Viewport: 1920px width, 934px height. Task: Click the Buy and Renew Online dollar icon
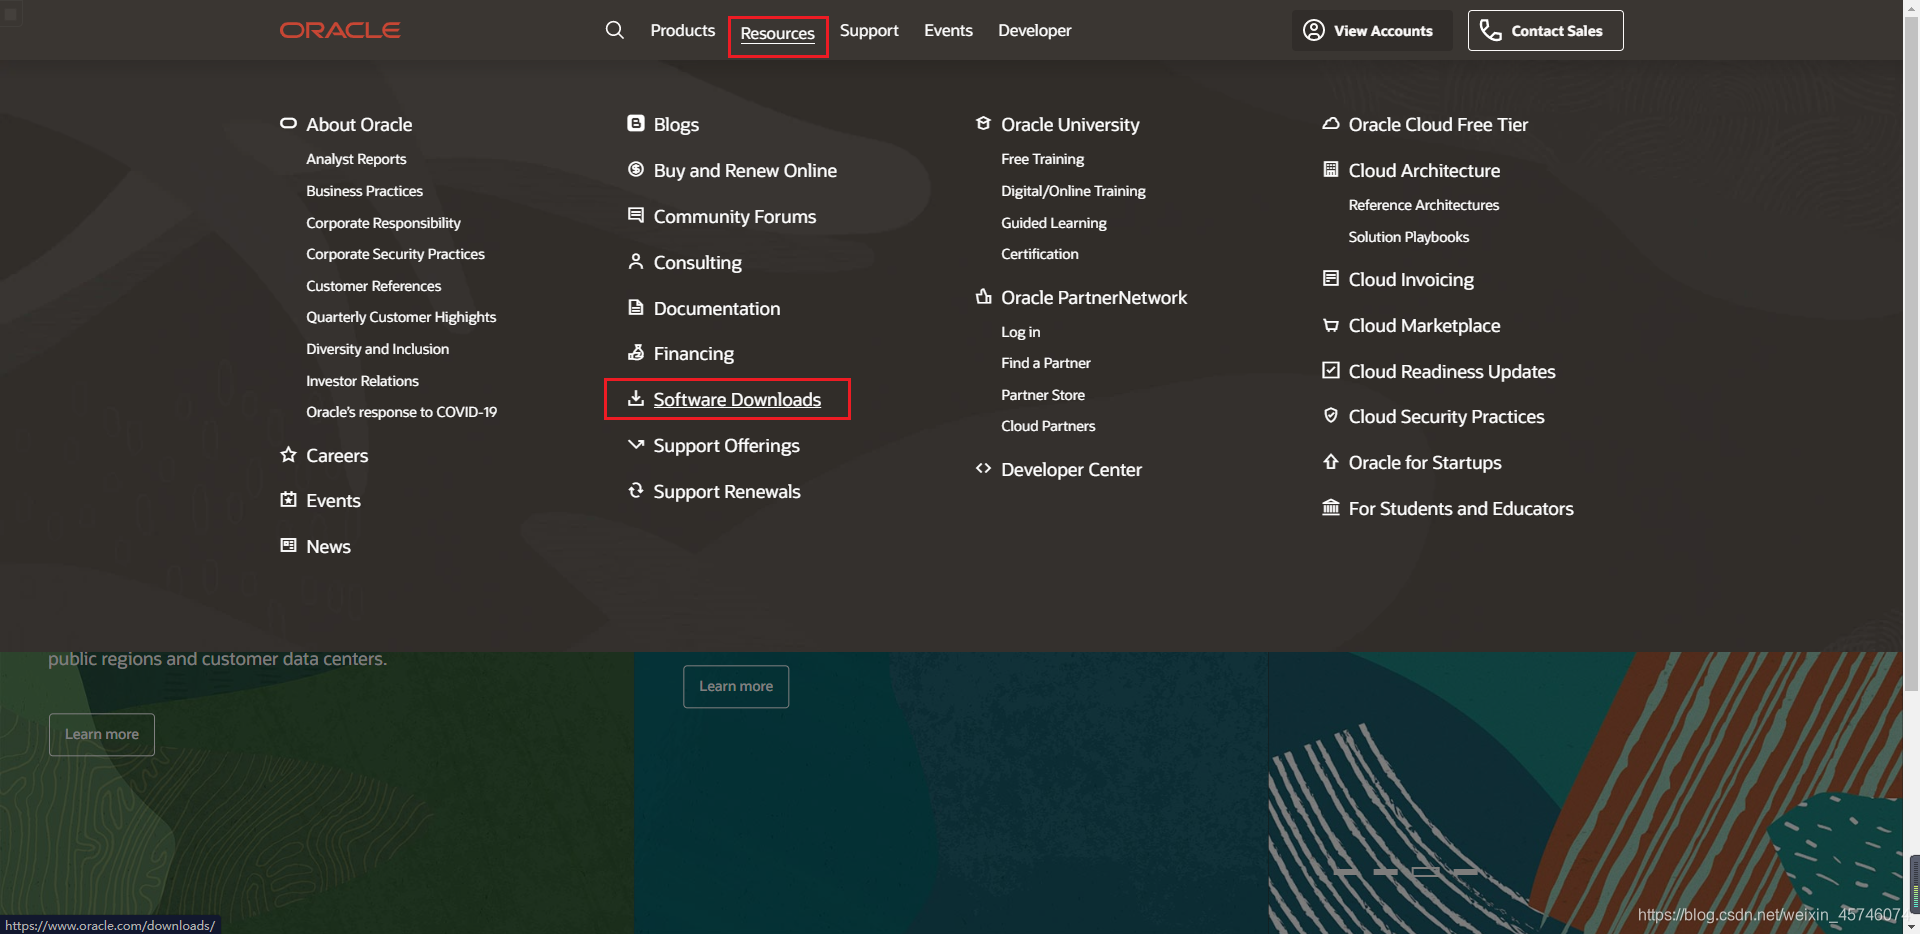point(636,169)
